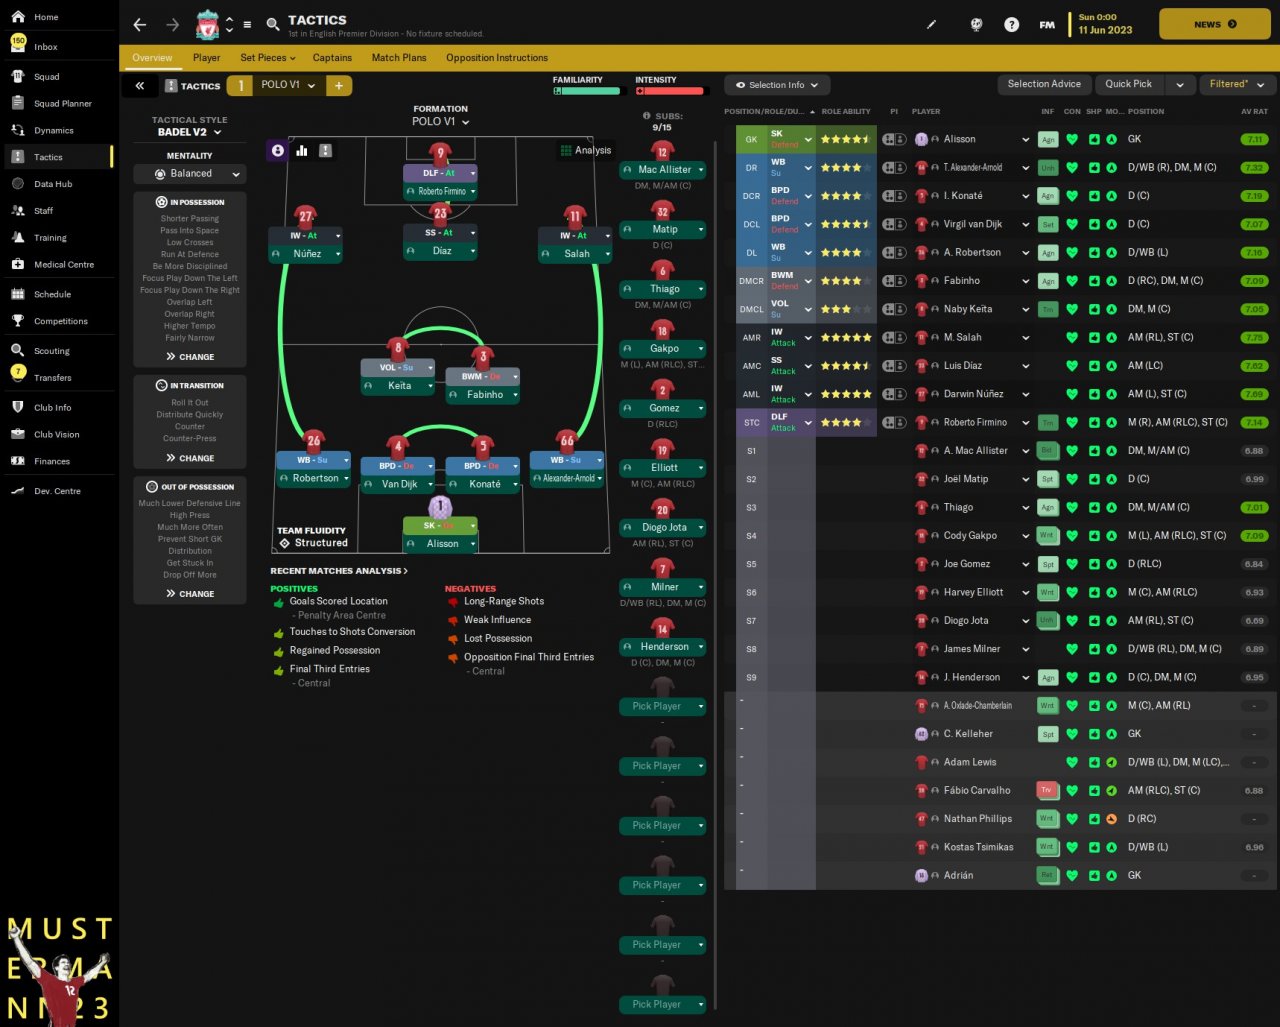Click Change under In Transition
Image resolution: width=1280 pixels, height=1027 pixels.
(x=190, y=458)
